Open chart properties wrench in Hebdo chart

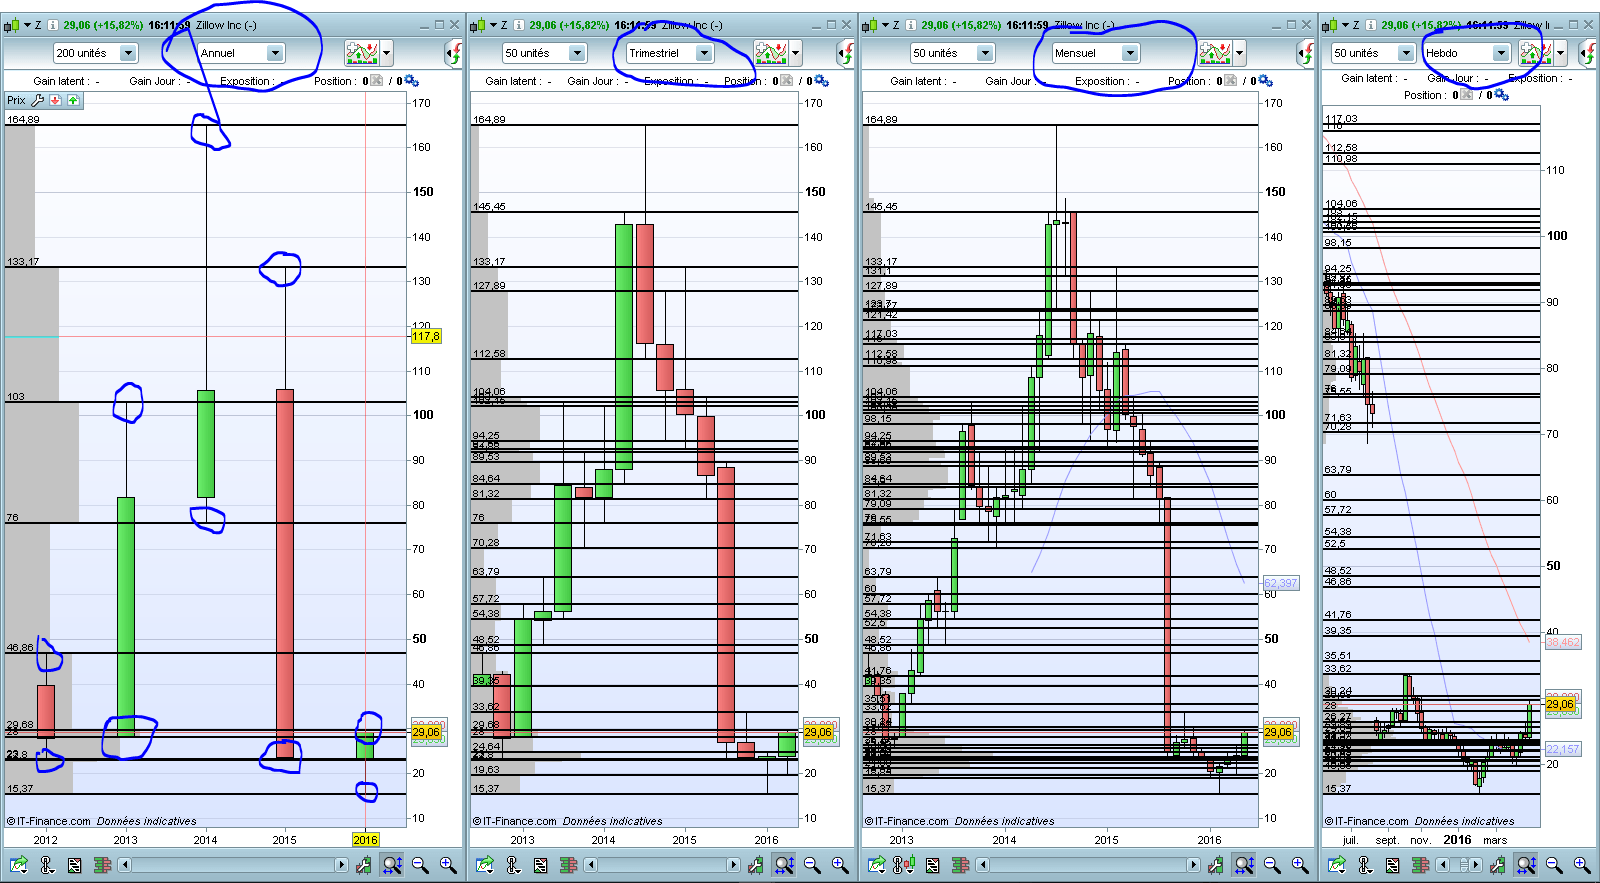1498,865
